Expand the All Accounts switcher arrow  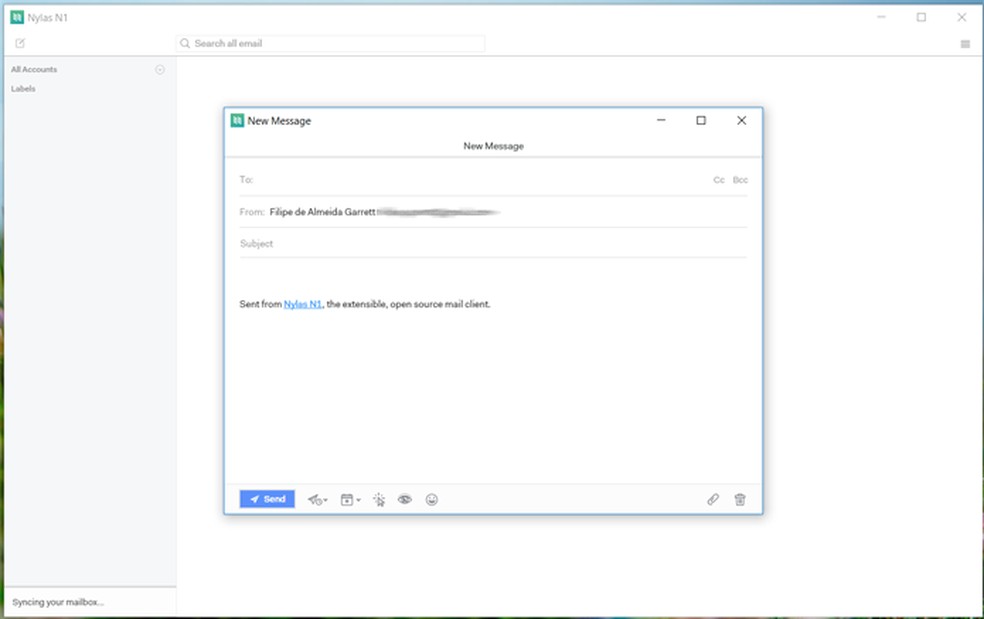click(160, 70)
